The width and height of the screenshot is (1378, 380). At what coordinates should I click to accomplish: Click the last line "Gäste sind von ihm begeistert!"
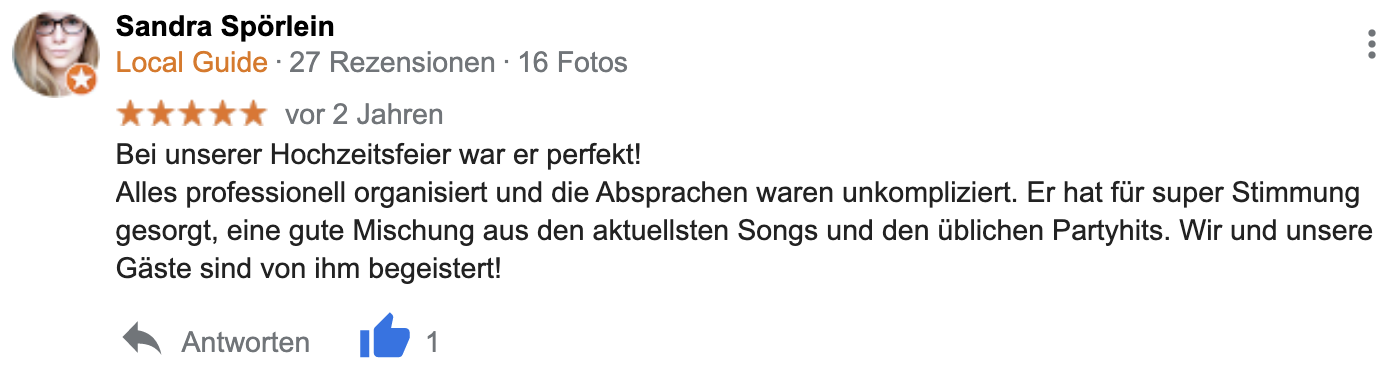[x=308, y=269]
